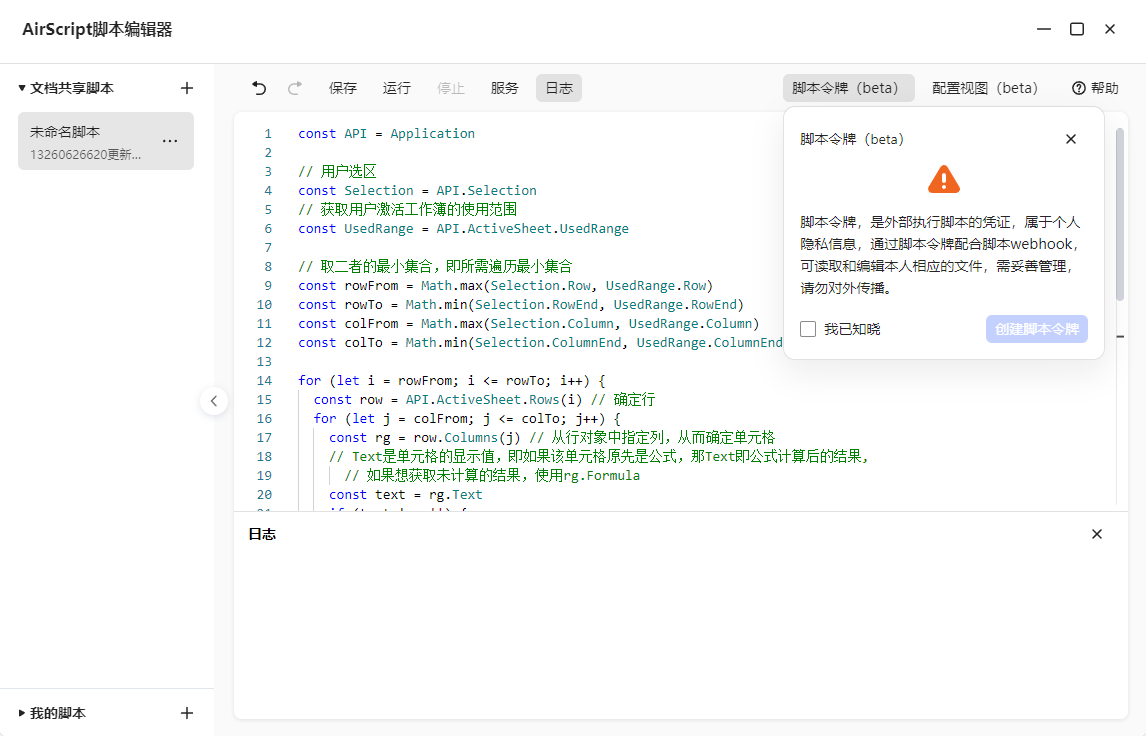The height and width of the screenshot is (736, 1146).
Task: Close the 日志 log panel
Action: [x=1097, y=534]
